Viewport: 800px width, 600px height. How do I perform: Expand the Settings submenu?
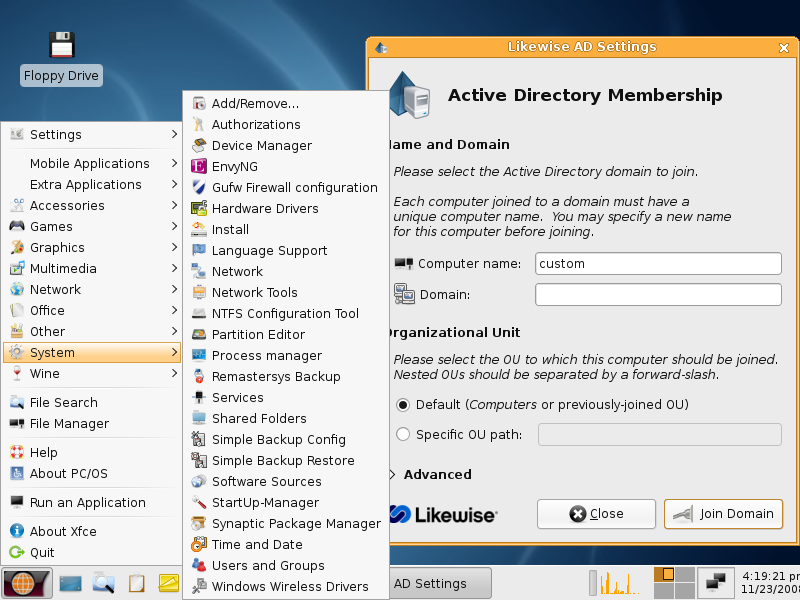(92, 134)
